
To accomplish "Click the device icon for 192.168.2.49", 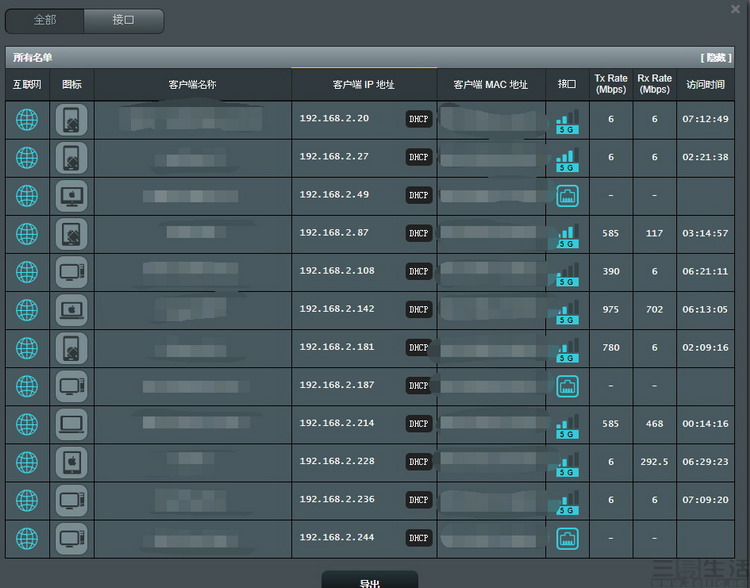I will coord(72,196).
